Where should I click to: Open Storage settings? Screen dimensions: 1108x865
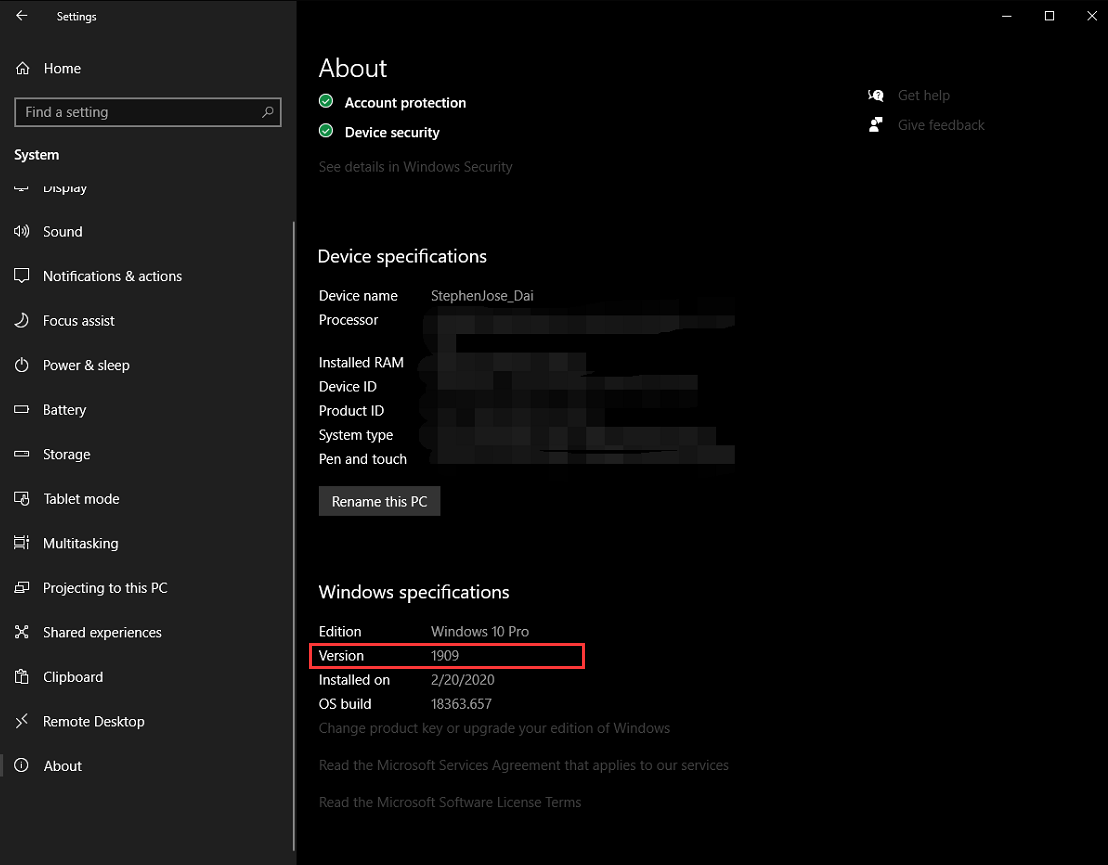tap(66, 454)
